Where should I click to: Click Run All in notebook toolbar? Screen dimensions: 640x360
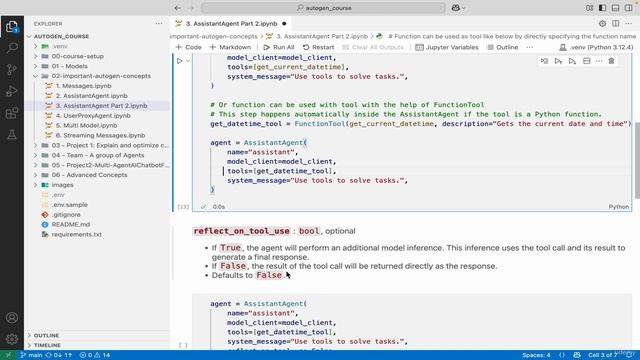(279, 47)
